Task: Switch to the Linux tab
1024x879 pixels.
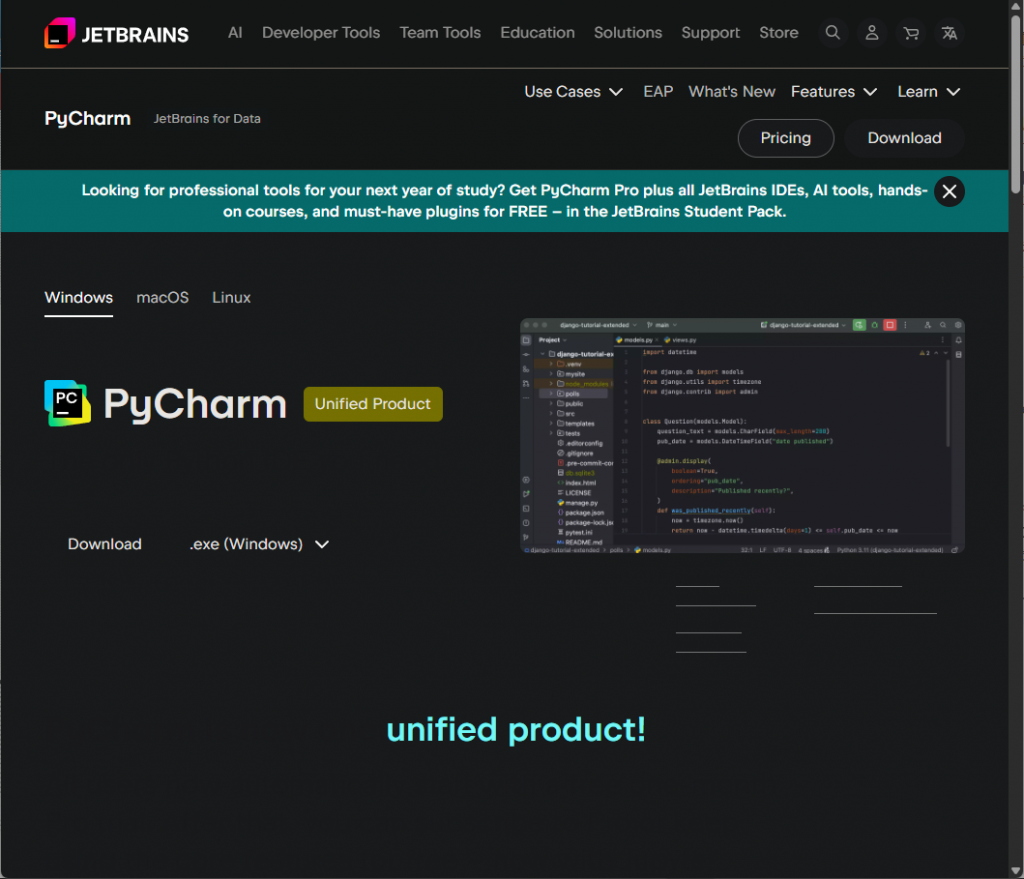Action: tap(231, 298)
